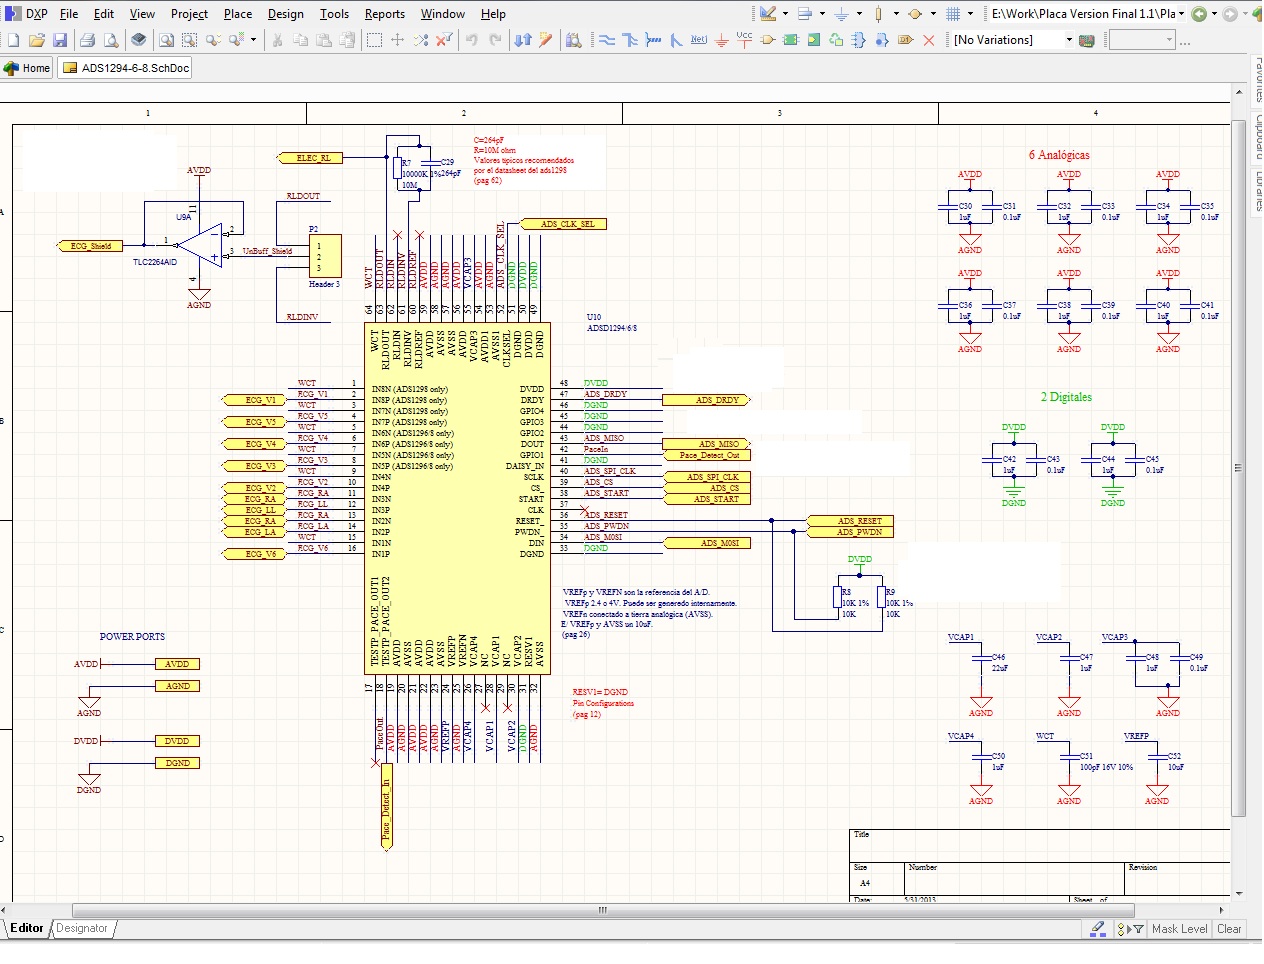Expand the No Variations combo box
Screen dimensions: 1264x964
click(x=1069, y=40)
